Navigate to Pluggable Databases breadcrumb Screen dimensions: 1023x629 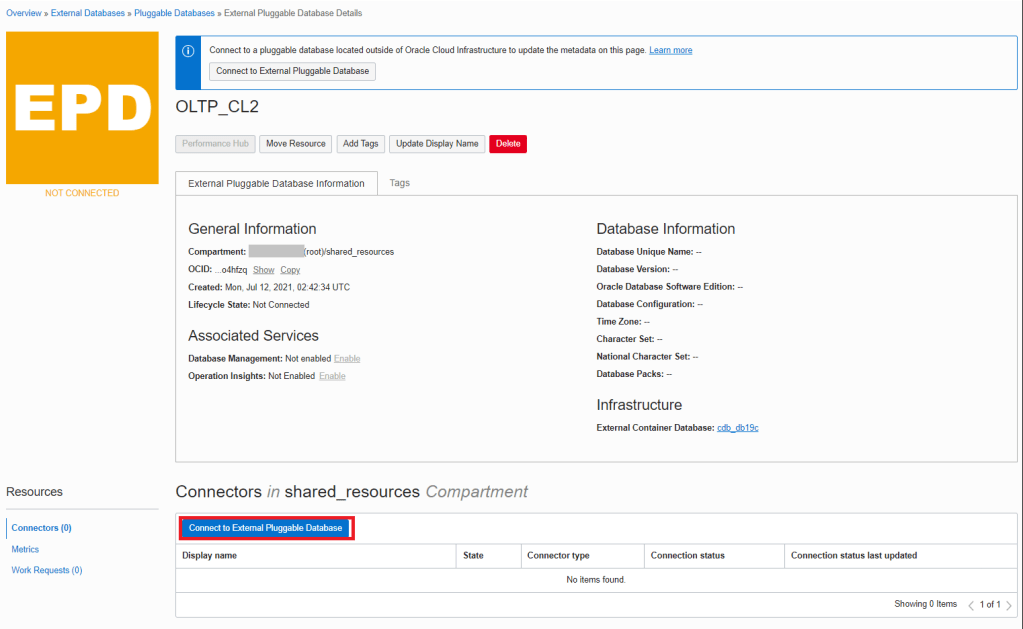point(174,13)
